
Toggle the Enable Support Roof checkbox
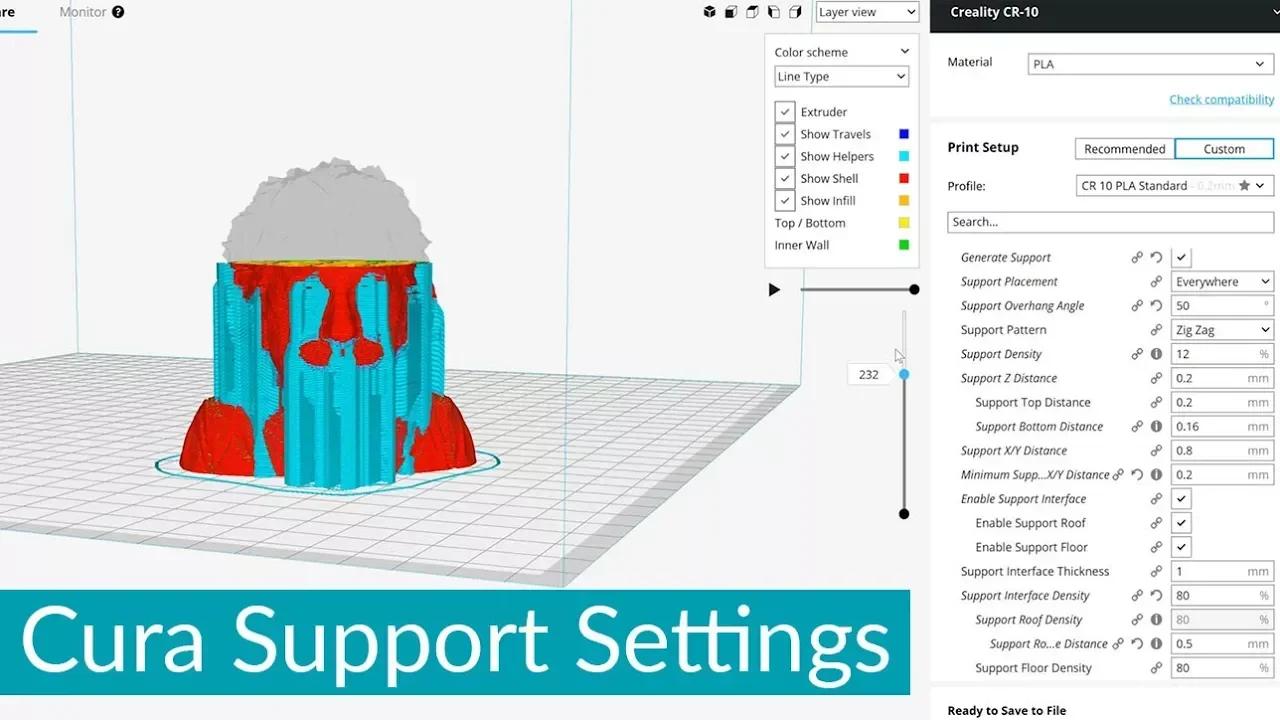pos(1180,522)
